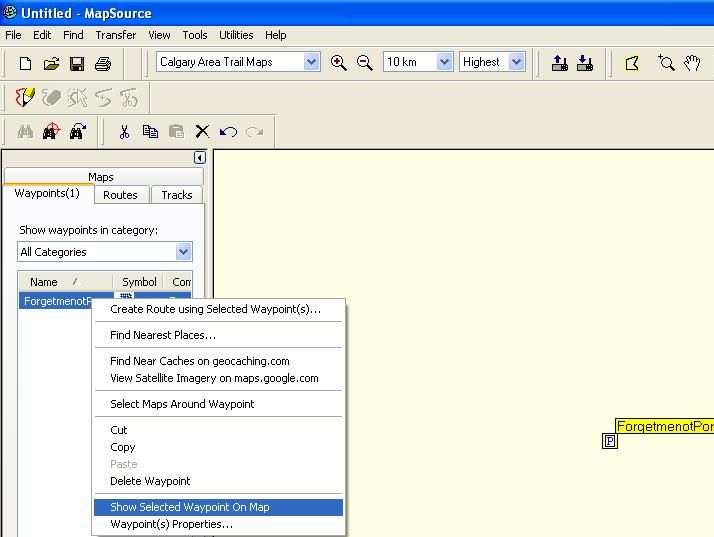Open the Calgary Area Trail Maps dropdown
The image size is (714, 537).
[311, 62]
